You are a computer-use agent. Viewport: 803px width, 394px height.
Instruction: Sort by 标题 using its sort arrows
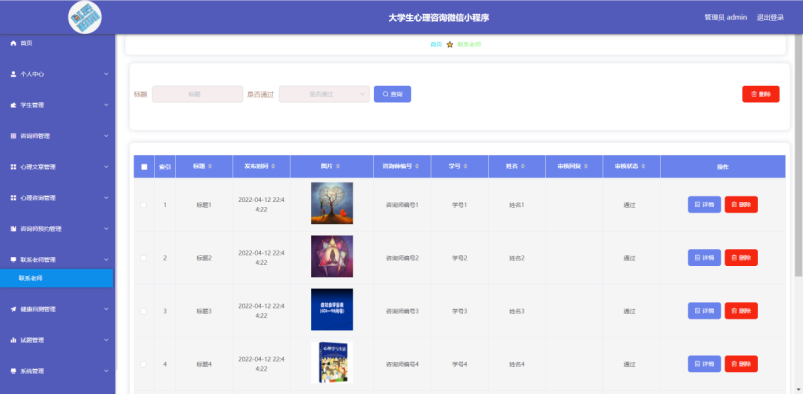(210, 167)
